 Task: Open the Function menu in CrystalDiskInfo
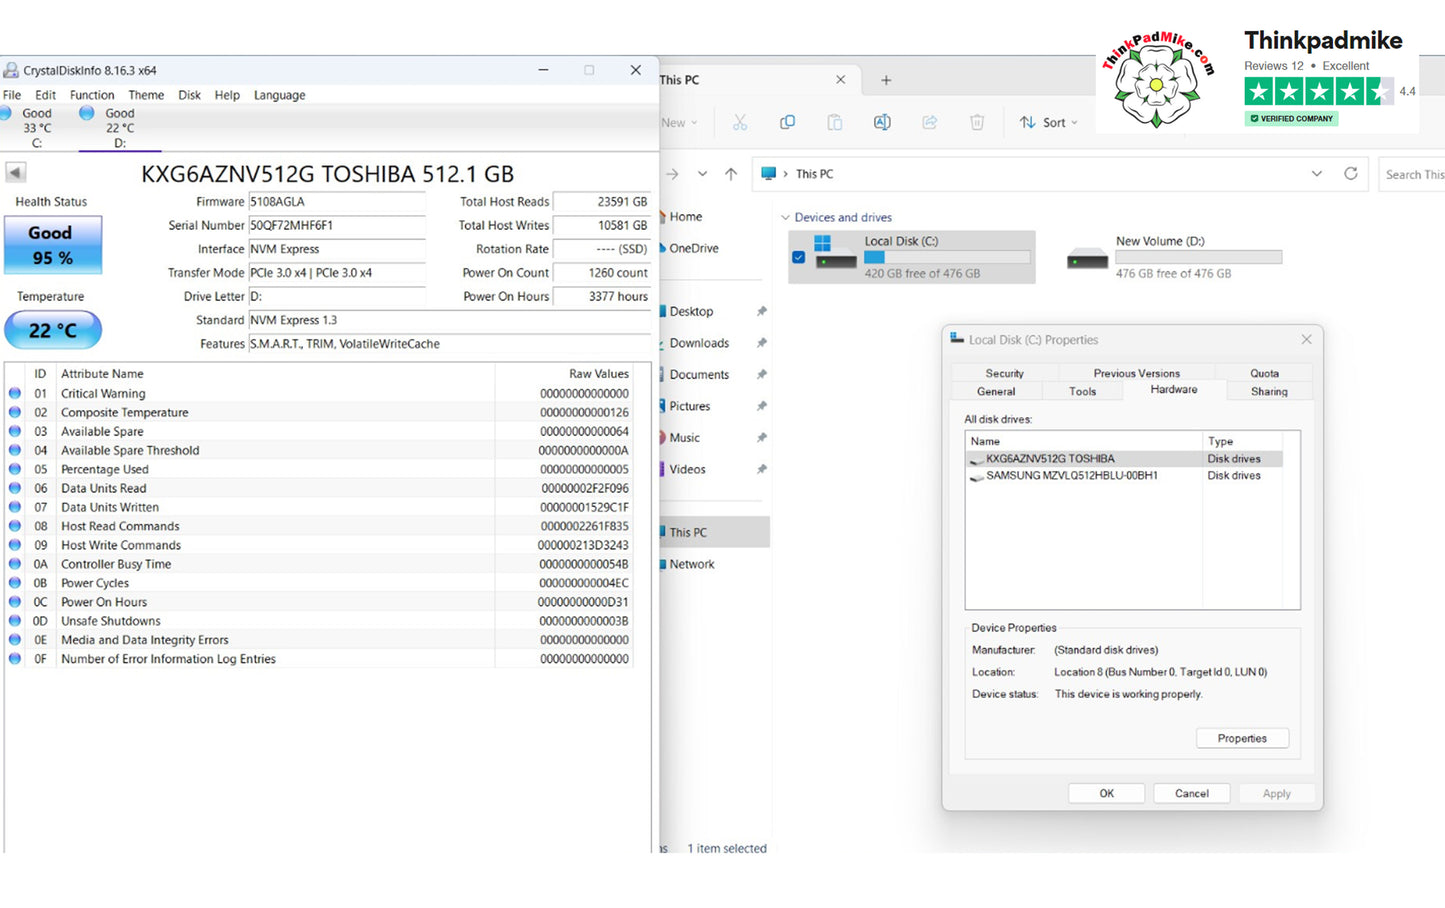(x=92, y=95)
